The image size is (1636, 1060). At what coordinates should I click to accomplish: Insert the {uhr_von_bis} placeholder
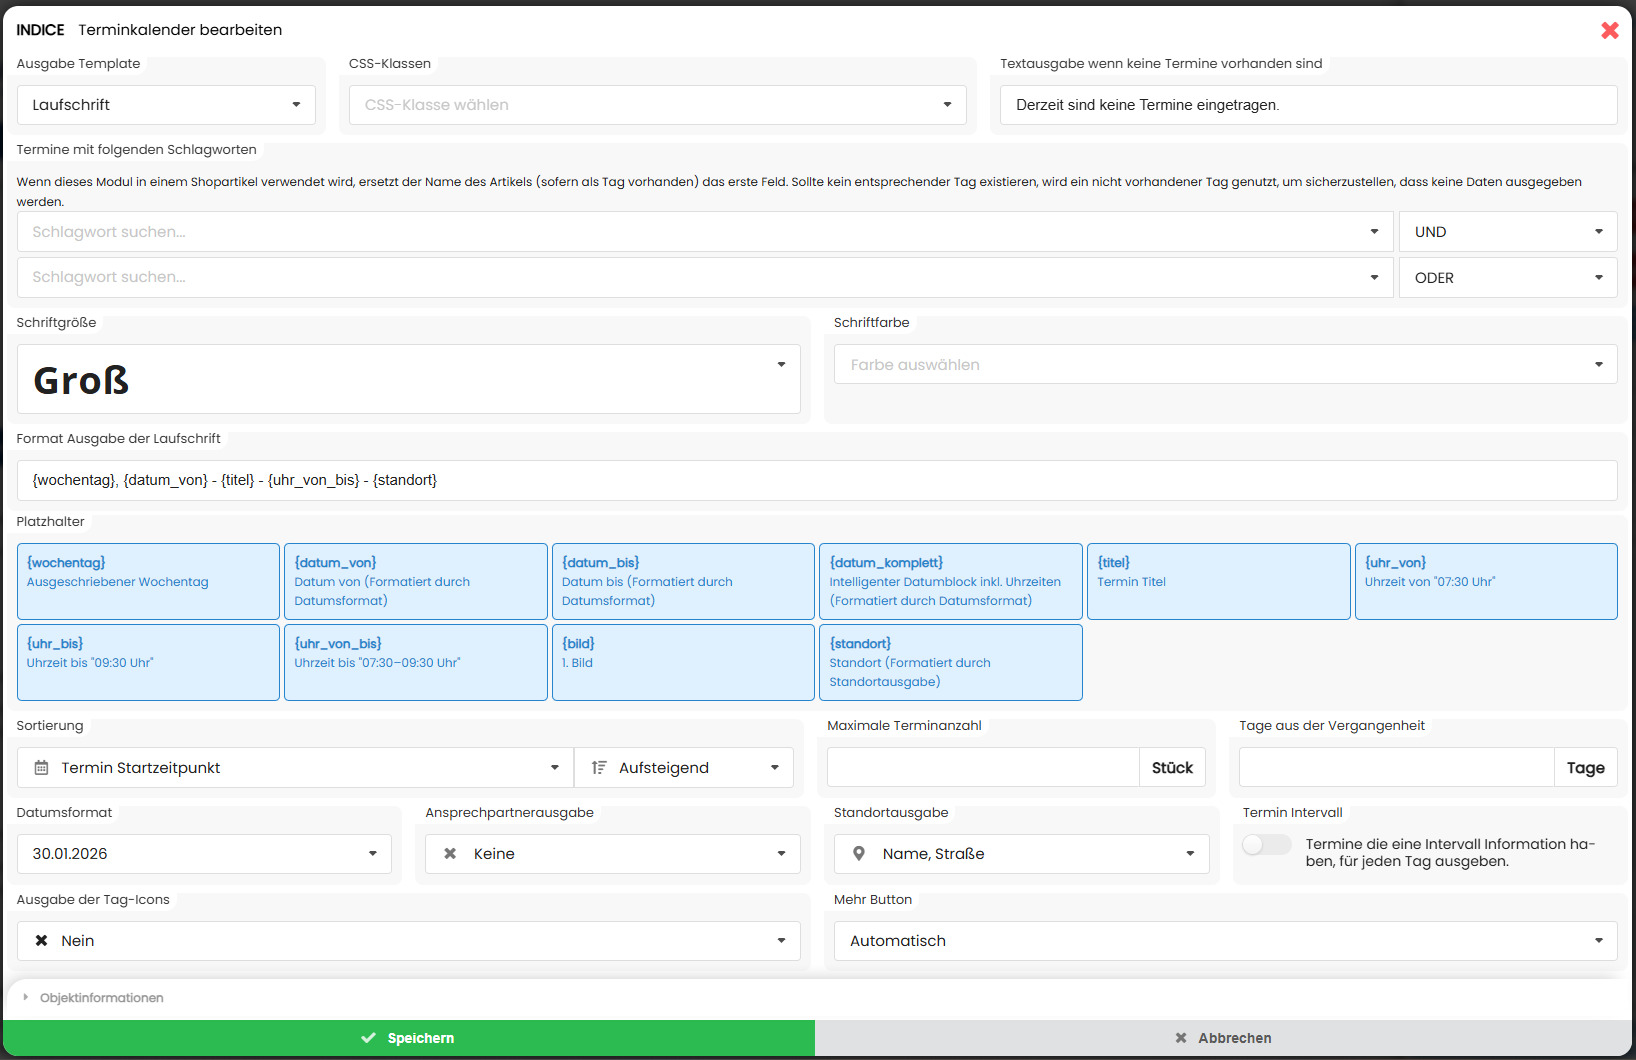(x=415, y=662)
